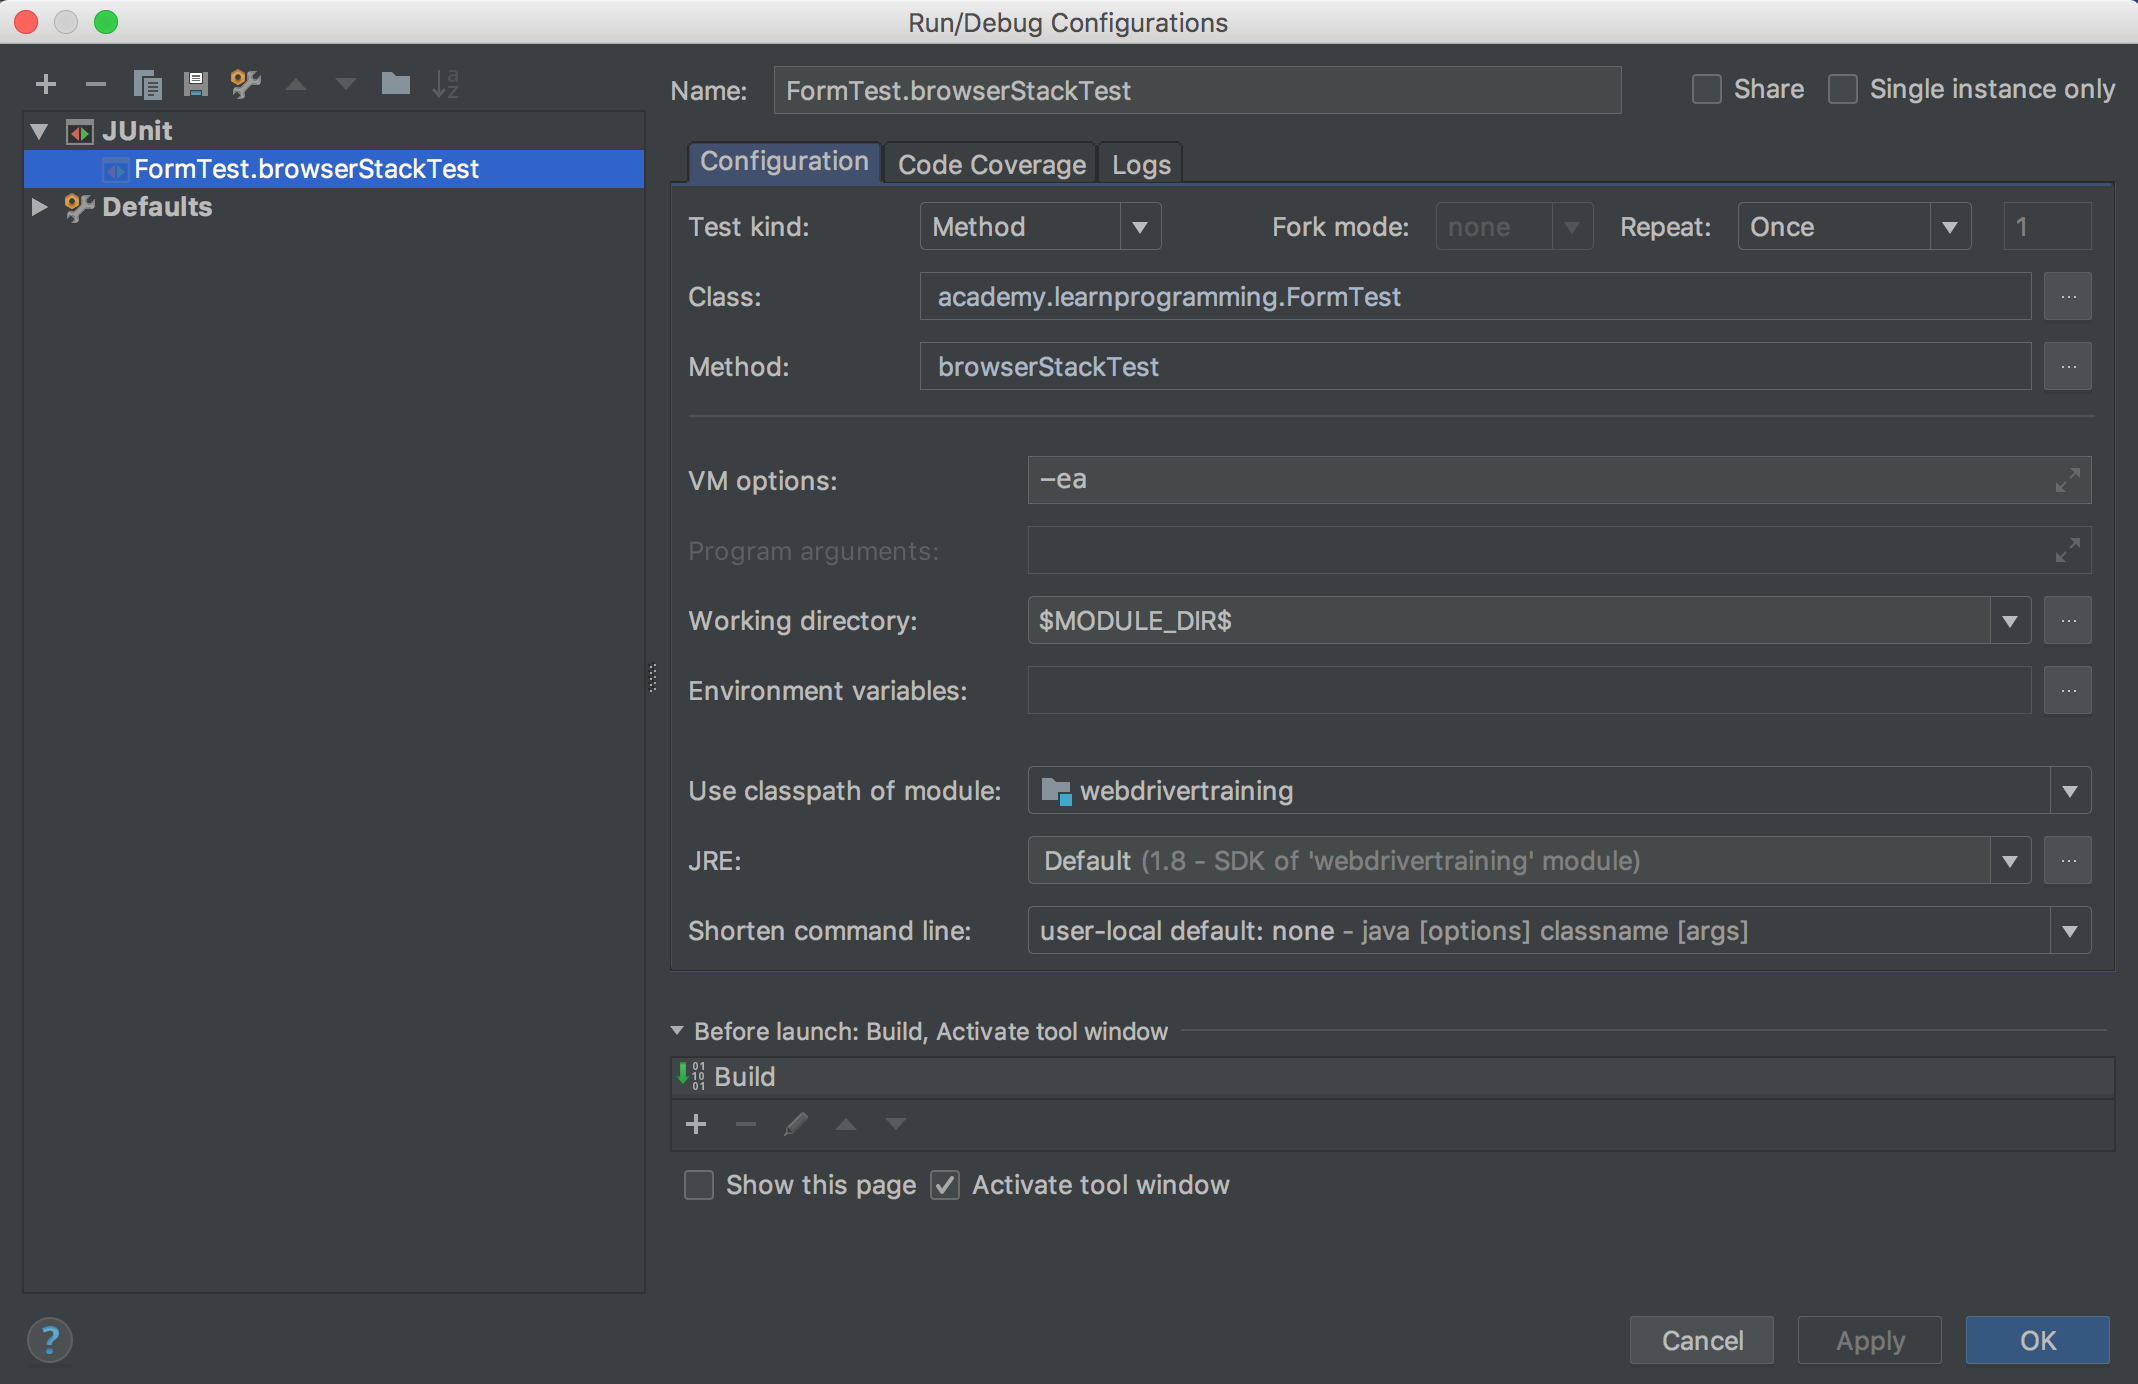The width and height of the screenshot is (2138, 1384).
Task: Collapse the JUnit tree node
Action: 40,131
